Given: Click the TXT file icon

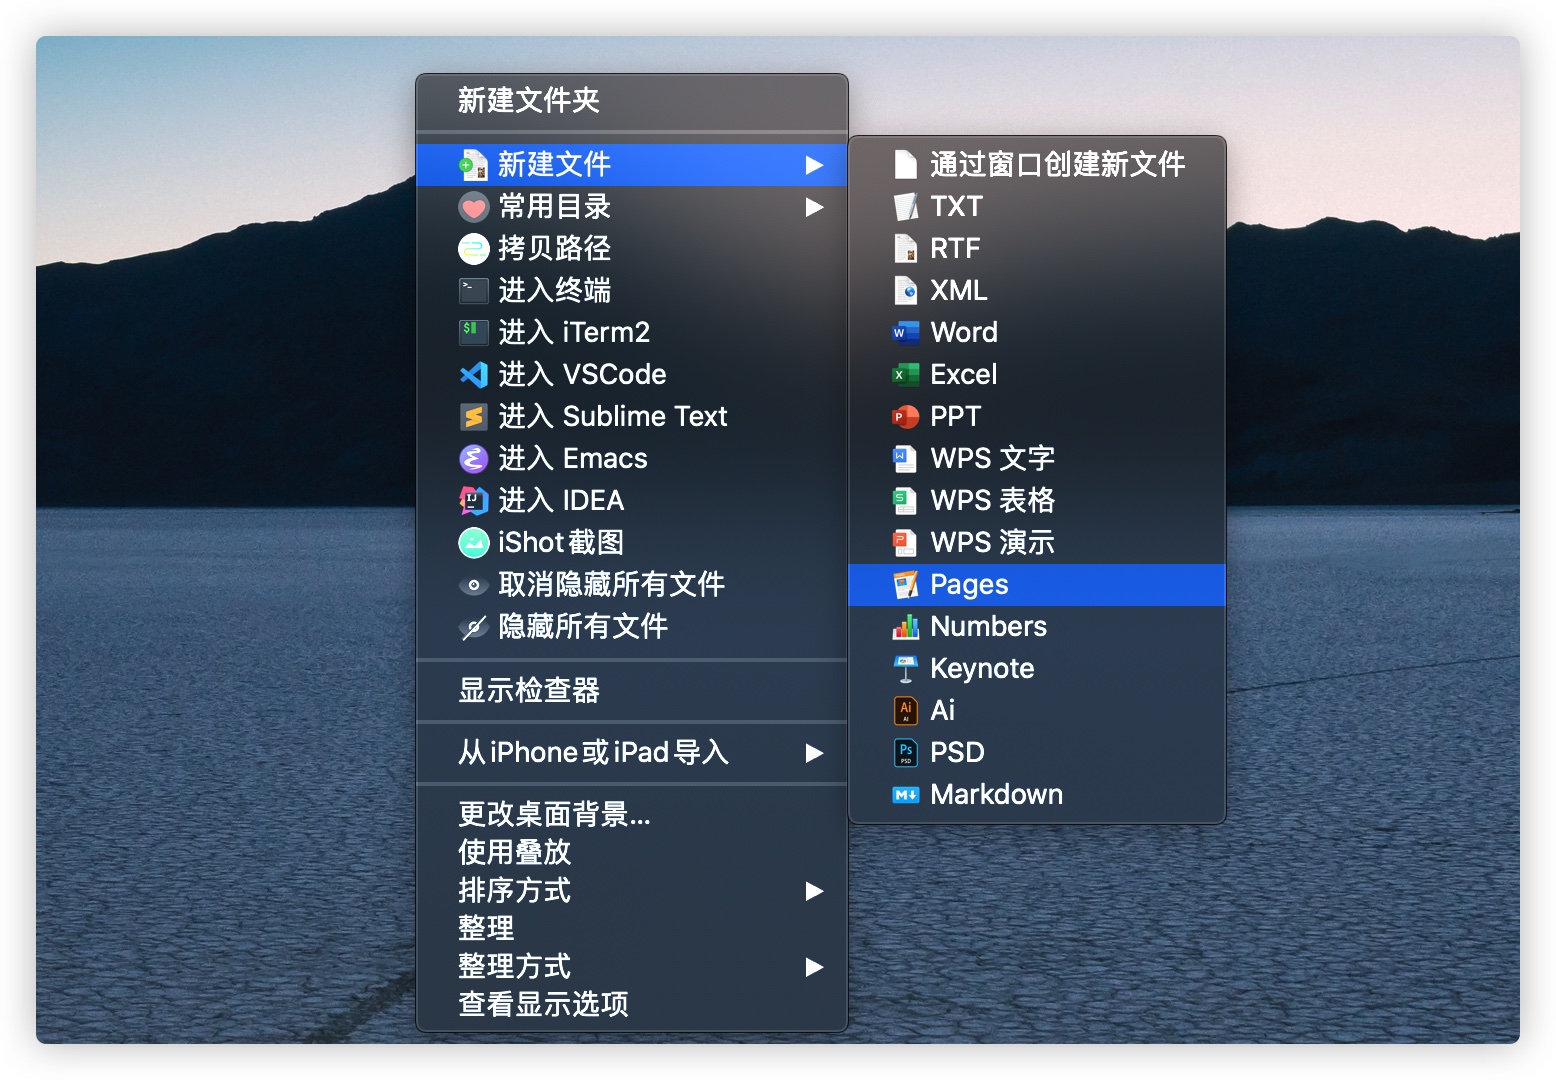Looking at the screenshot, I should 905,207.
